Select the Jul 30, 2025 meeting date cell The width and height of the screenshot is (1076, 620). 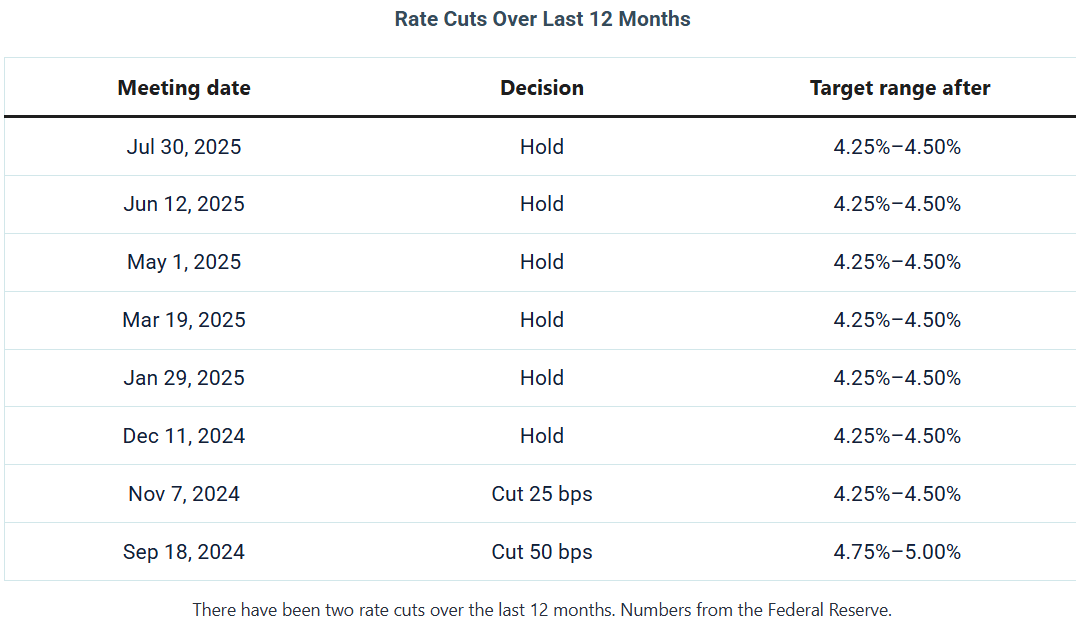pos(184,147)
